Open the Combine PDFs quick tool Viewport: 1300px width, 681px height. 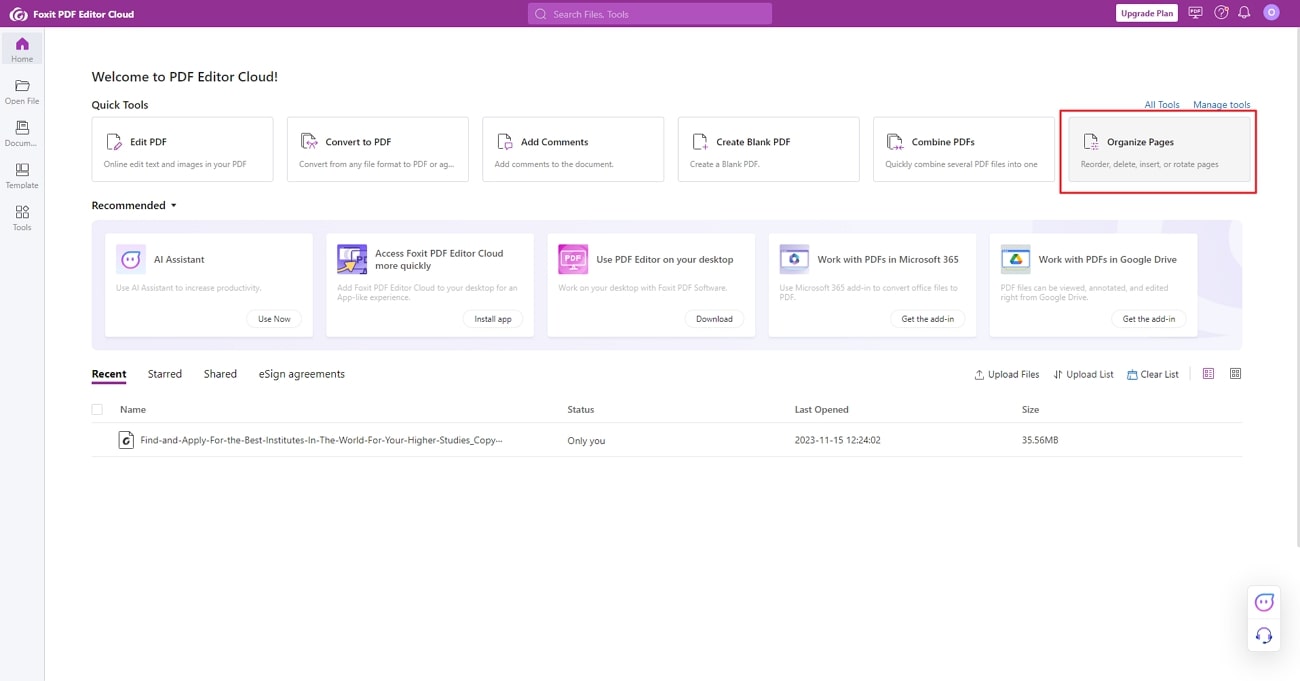point(964,149)
